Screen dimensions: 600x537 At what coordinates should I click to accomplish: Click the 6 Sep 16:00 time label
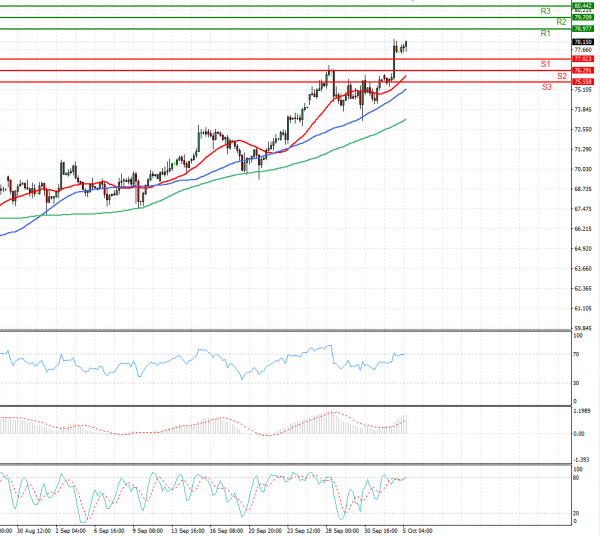109,531
